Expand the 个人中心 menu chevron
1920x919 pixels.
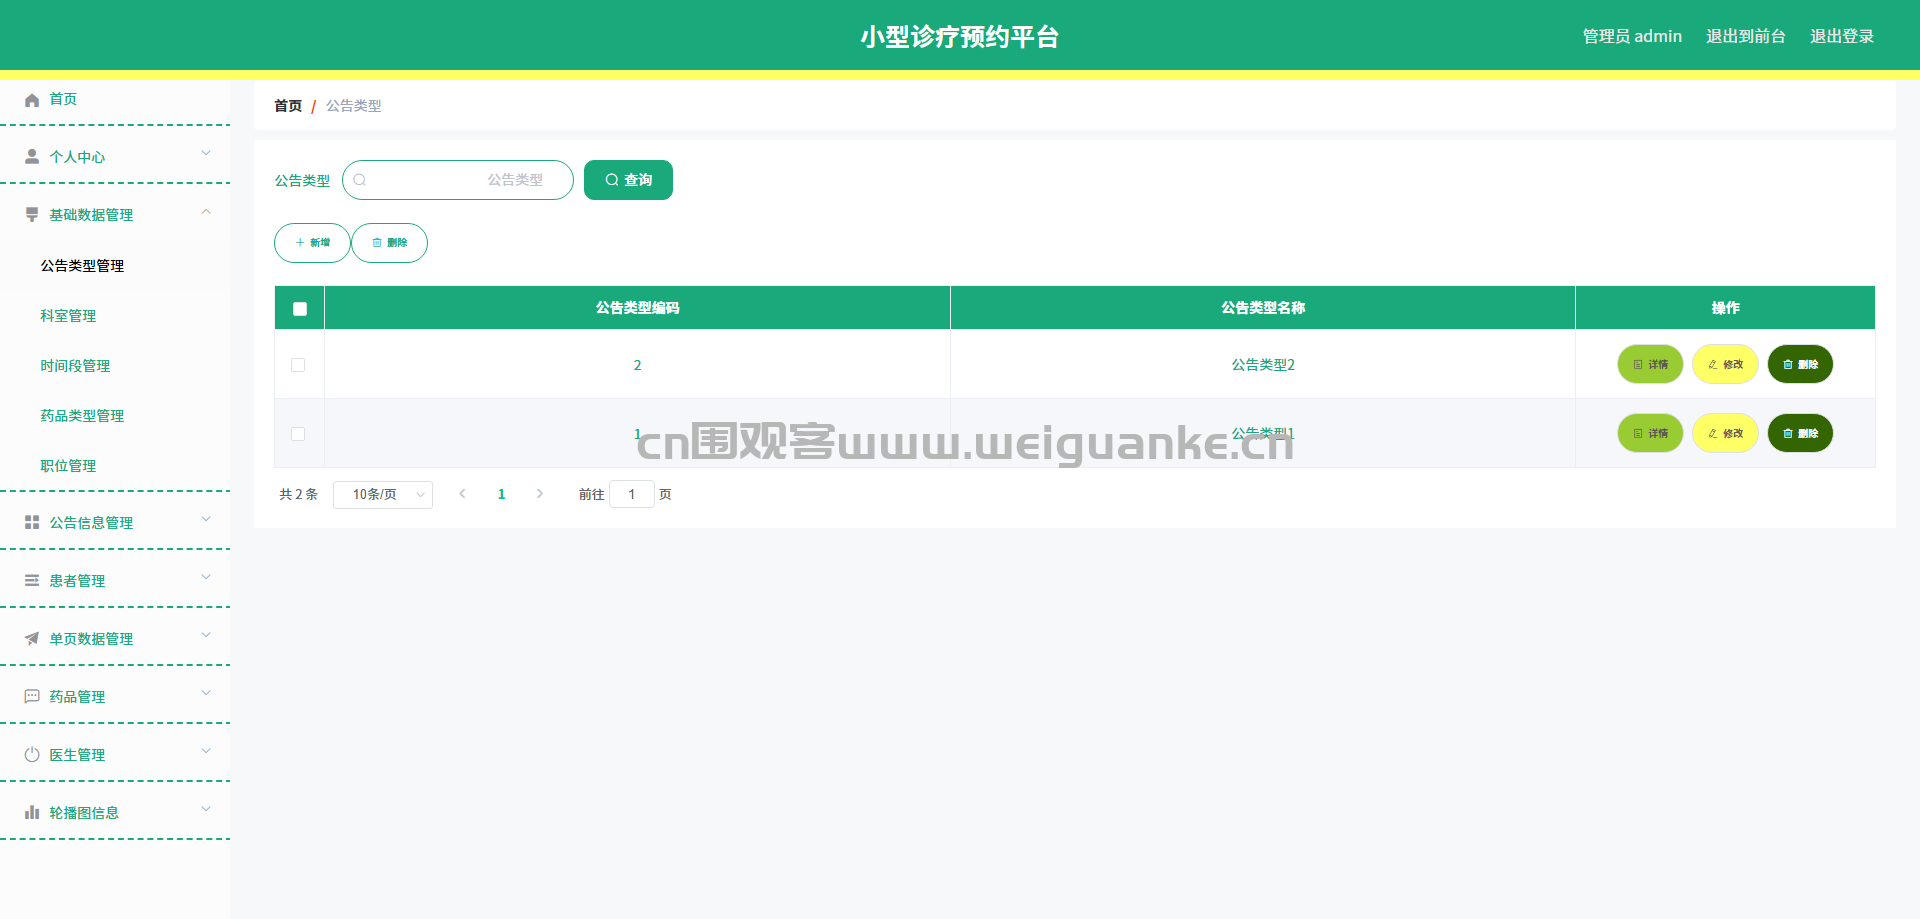[206, 153]
